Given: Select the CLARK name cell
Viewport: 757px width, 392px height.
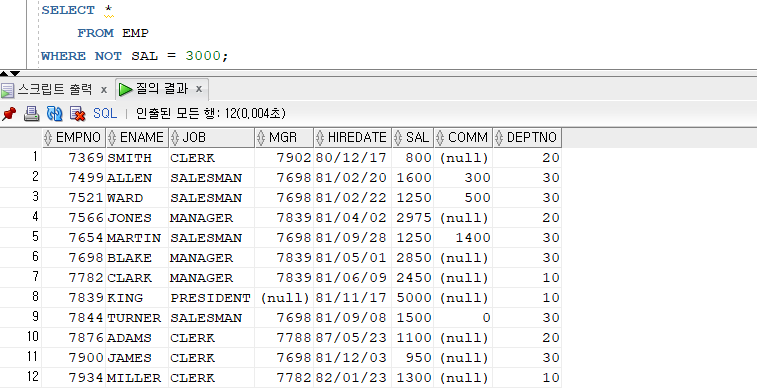Looking at the screenshot, I should click(137, 278).
